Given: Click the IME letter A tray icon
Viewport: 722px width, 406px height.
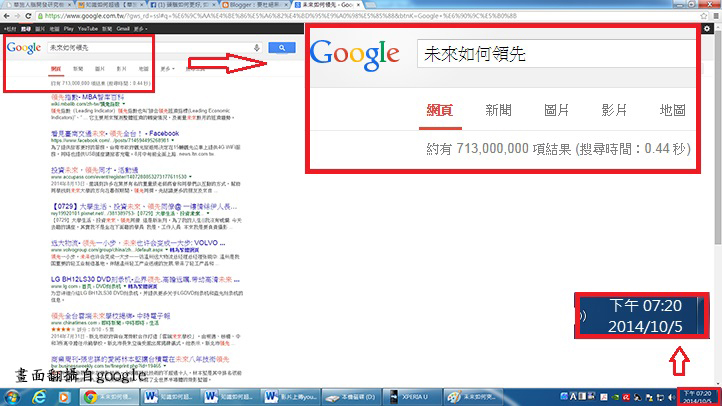Looking at the screenshot, I should pos(573,396).
